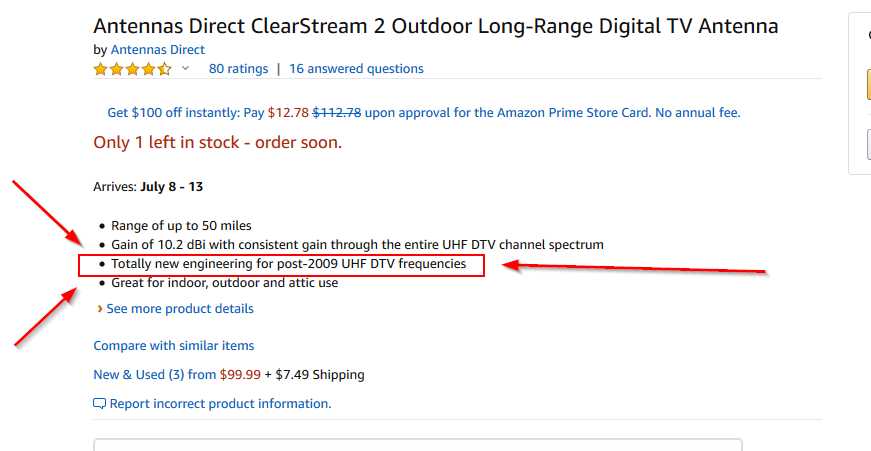The image size is (871, 451).
Task: Visit the Antennas Direct brand link
Action: pos(157,49)
